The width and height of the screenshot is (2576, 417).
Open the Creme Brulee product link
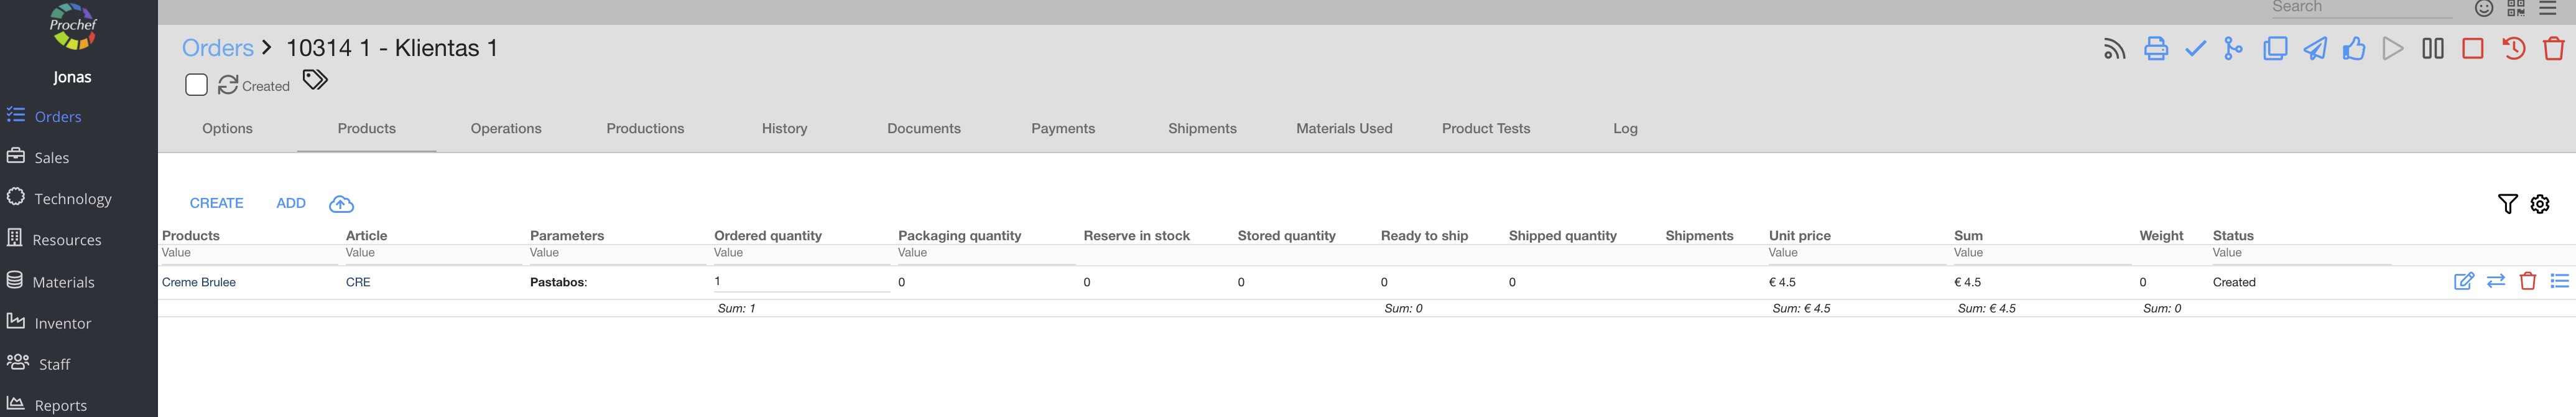pos(199,282)
